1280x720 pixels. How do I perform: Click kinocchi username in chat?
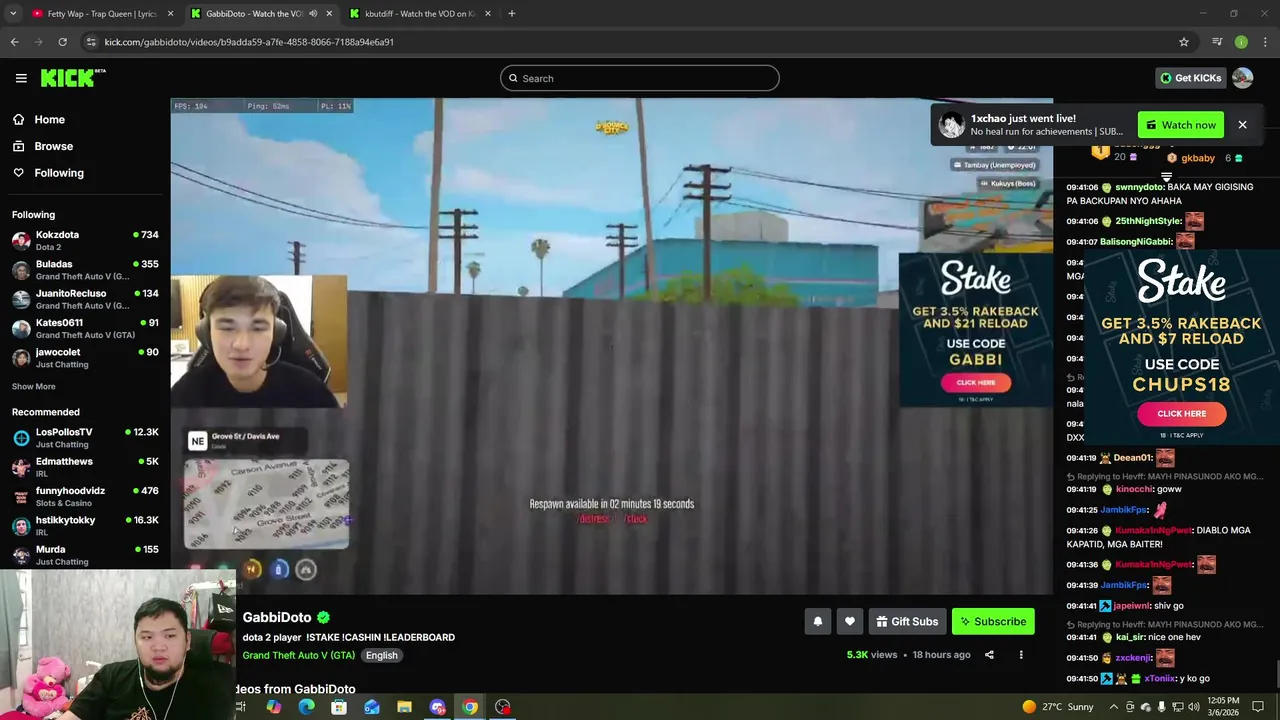(1134, 490)
